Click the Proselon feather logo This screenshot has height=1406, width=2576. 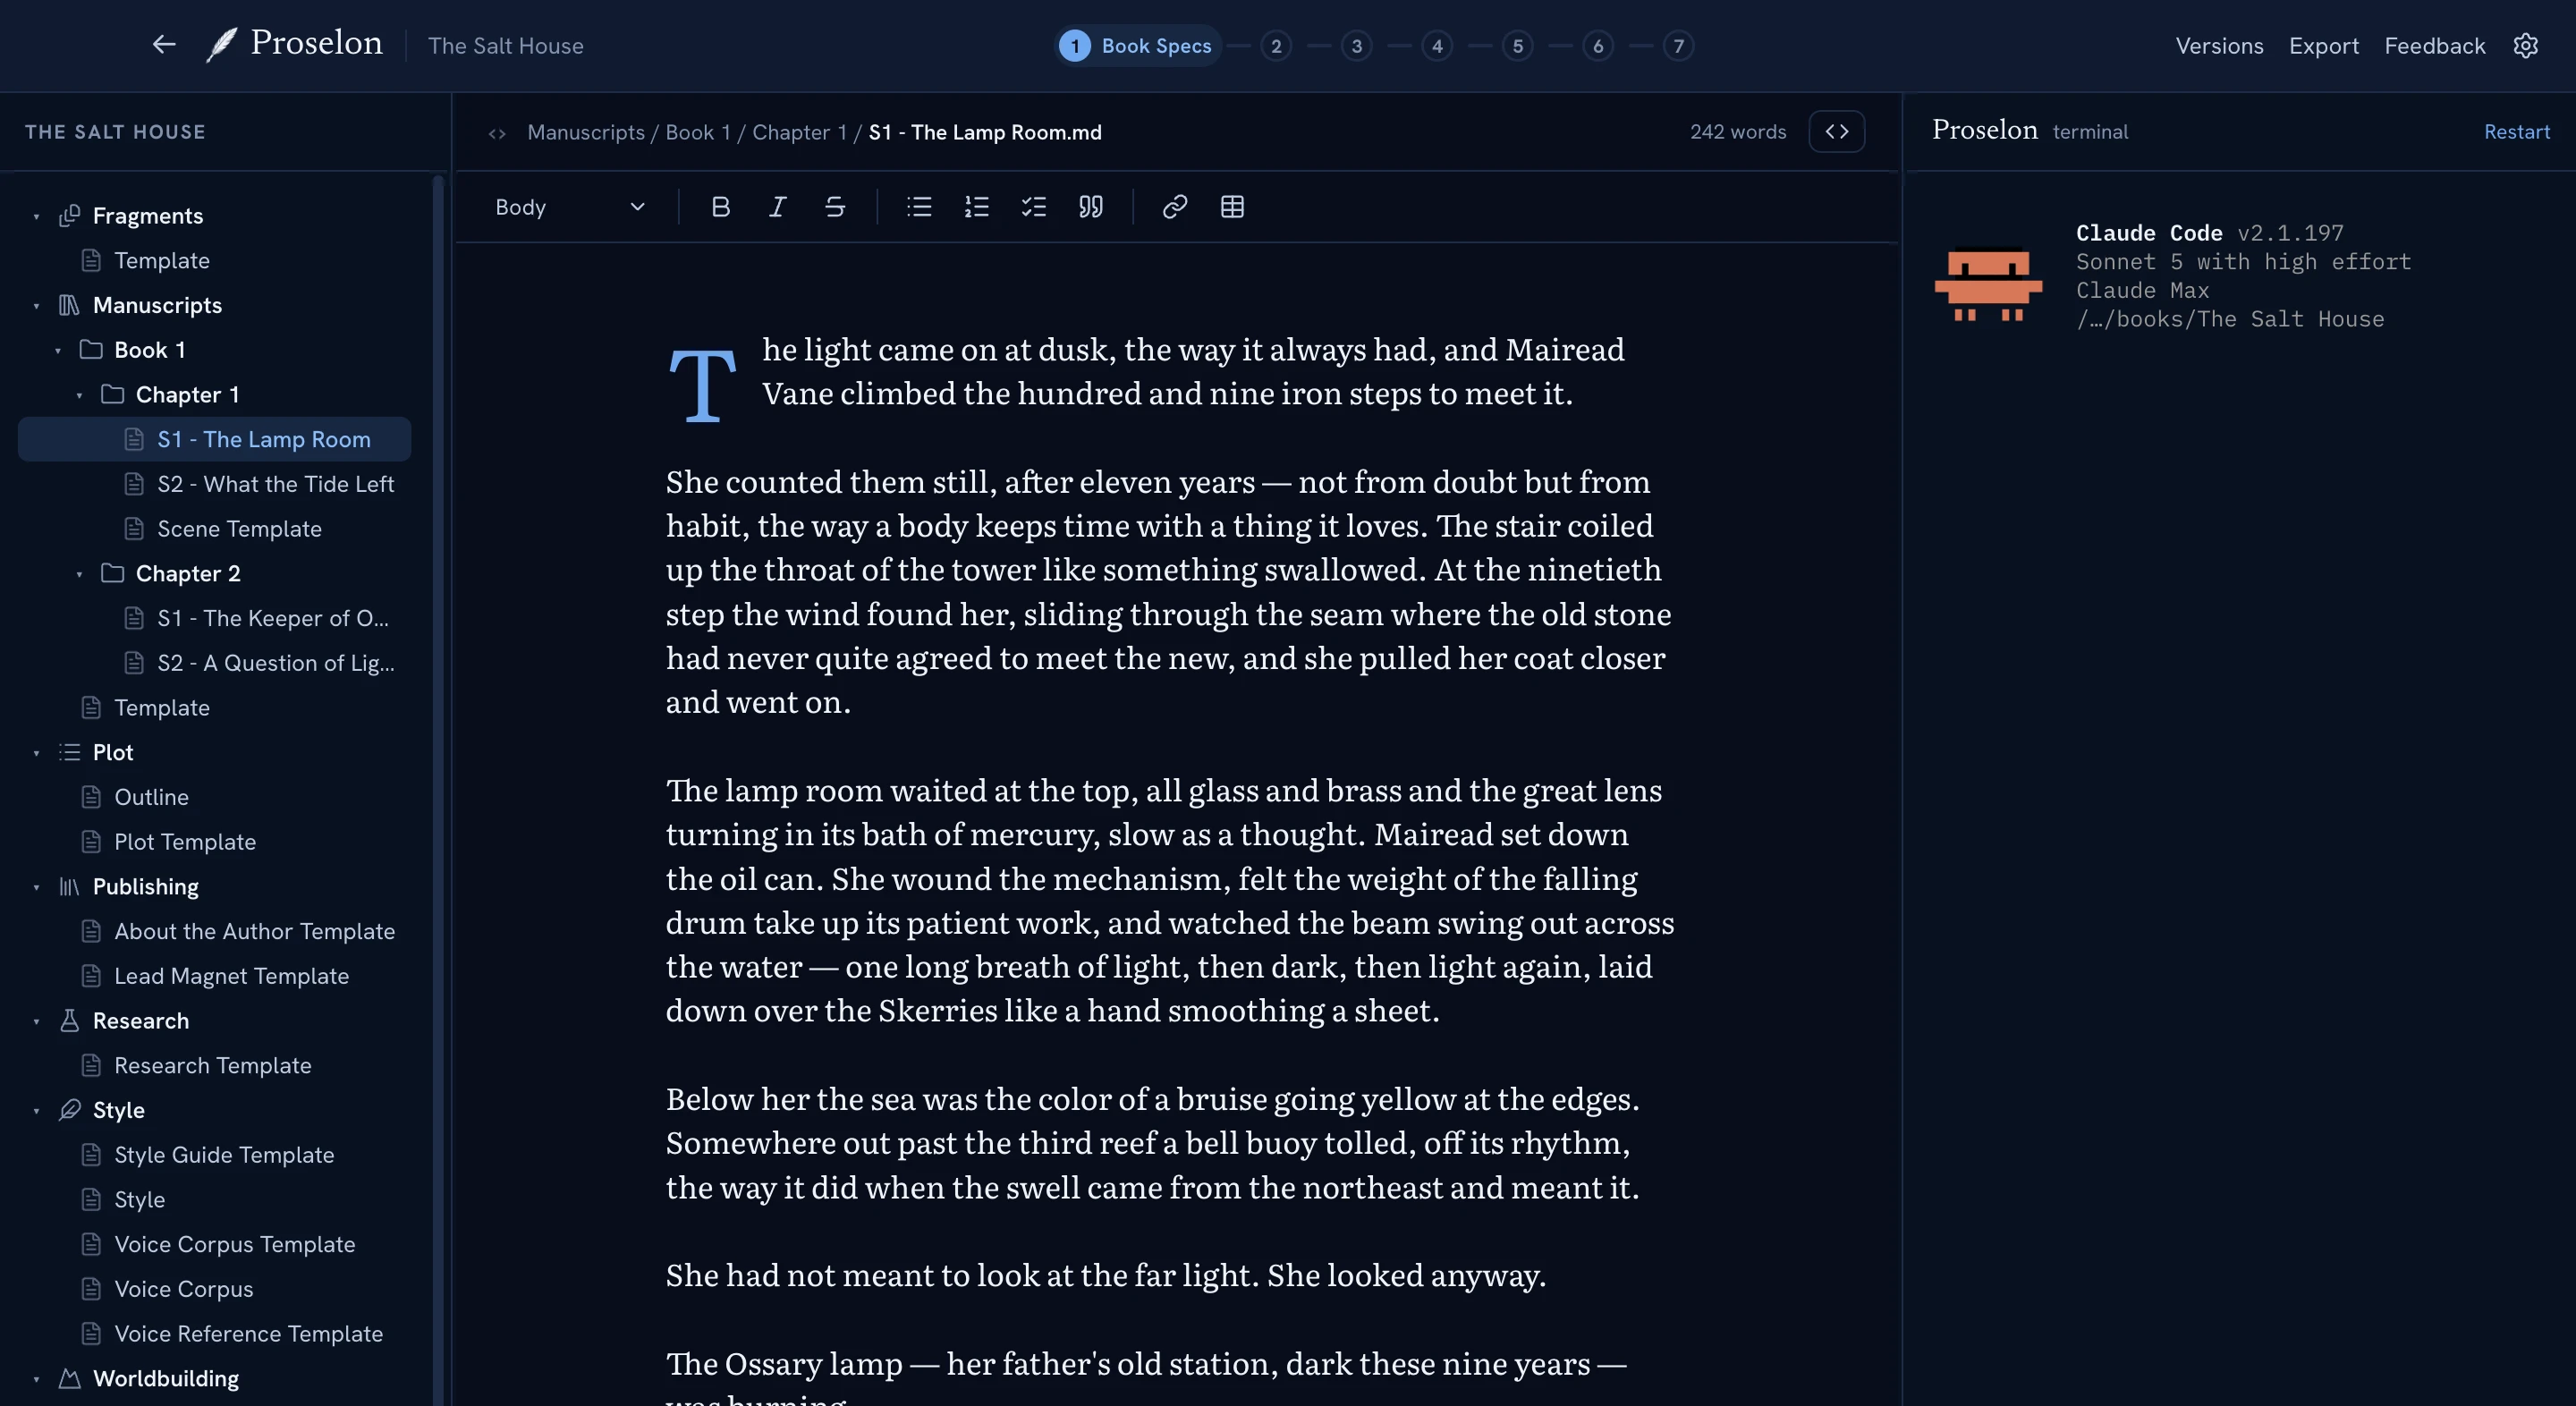point(221,45)
